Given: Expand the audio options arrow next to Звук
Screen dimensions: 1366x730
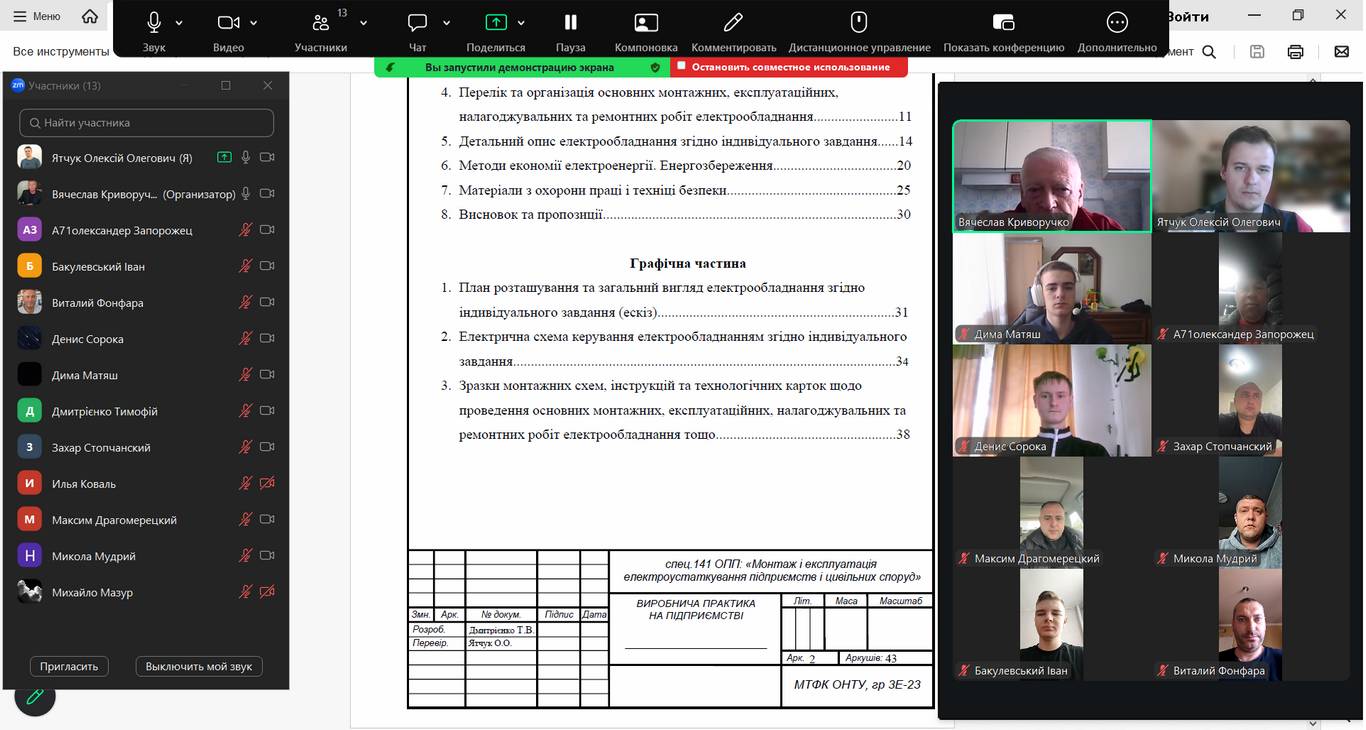Looking at the screenshot, I should [x=180, y=23].
